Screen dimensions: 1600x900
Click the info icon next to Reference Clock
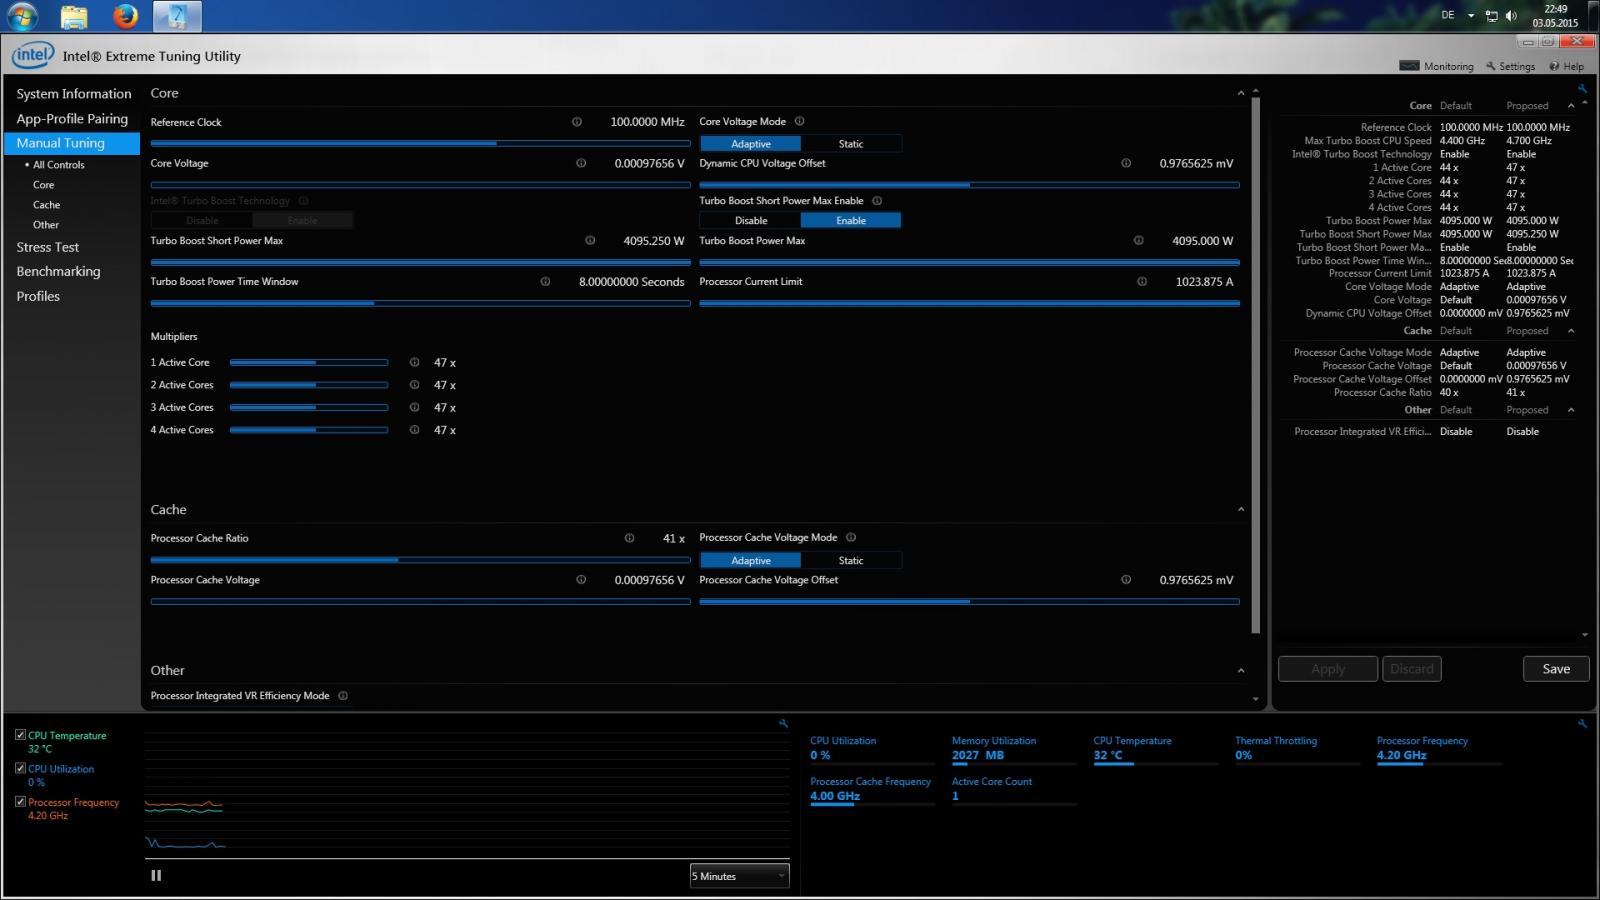pyautogui.click(x=577, y=122)
